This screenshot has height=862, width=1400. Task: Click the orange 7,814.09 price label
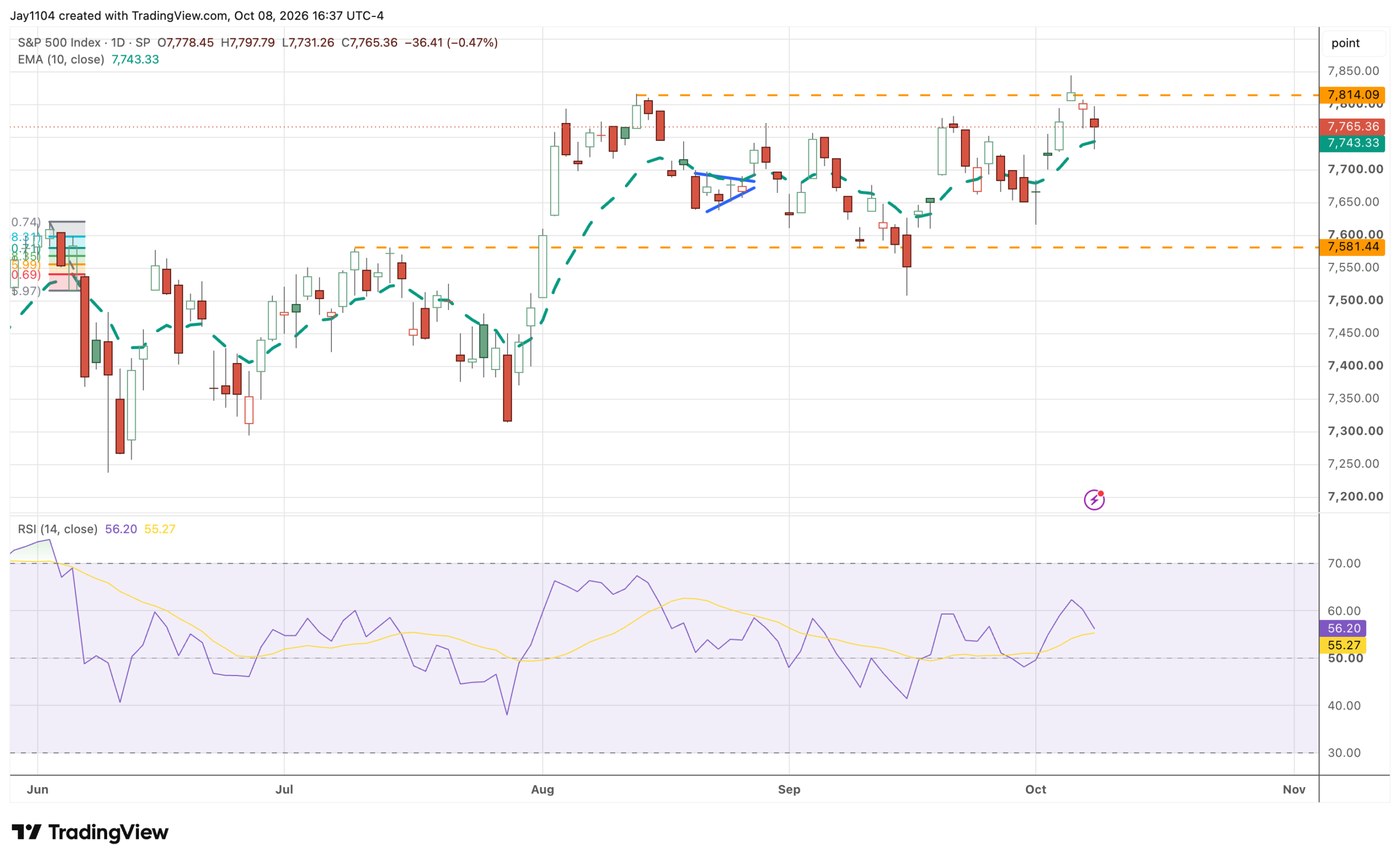pos(1352,95)
